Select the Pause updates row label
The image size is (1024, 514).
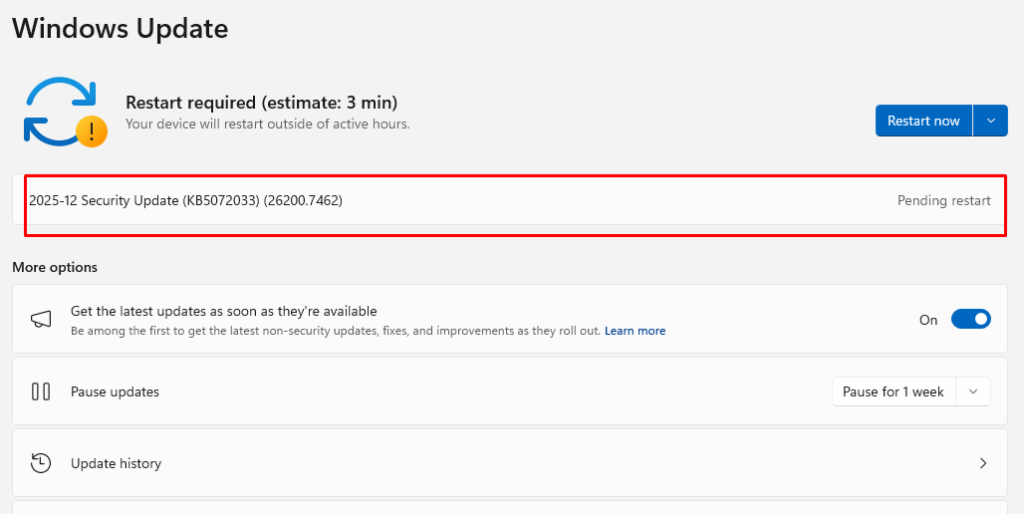tap(114, 392)
